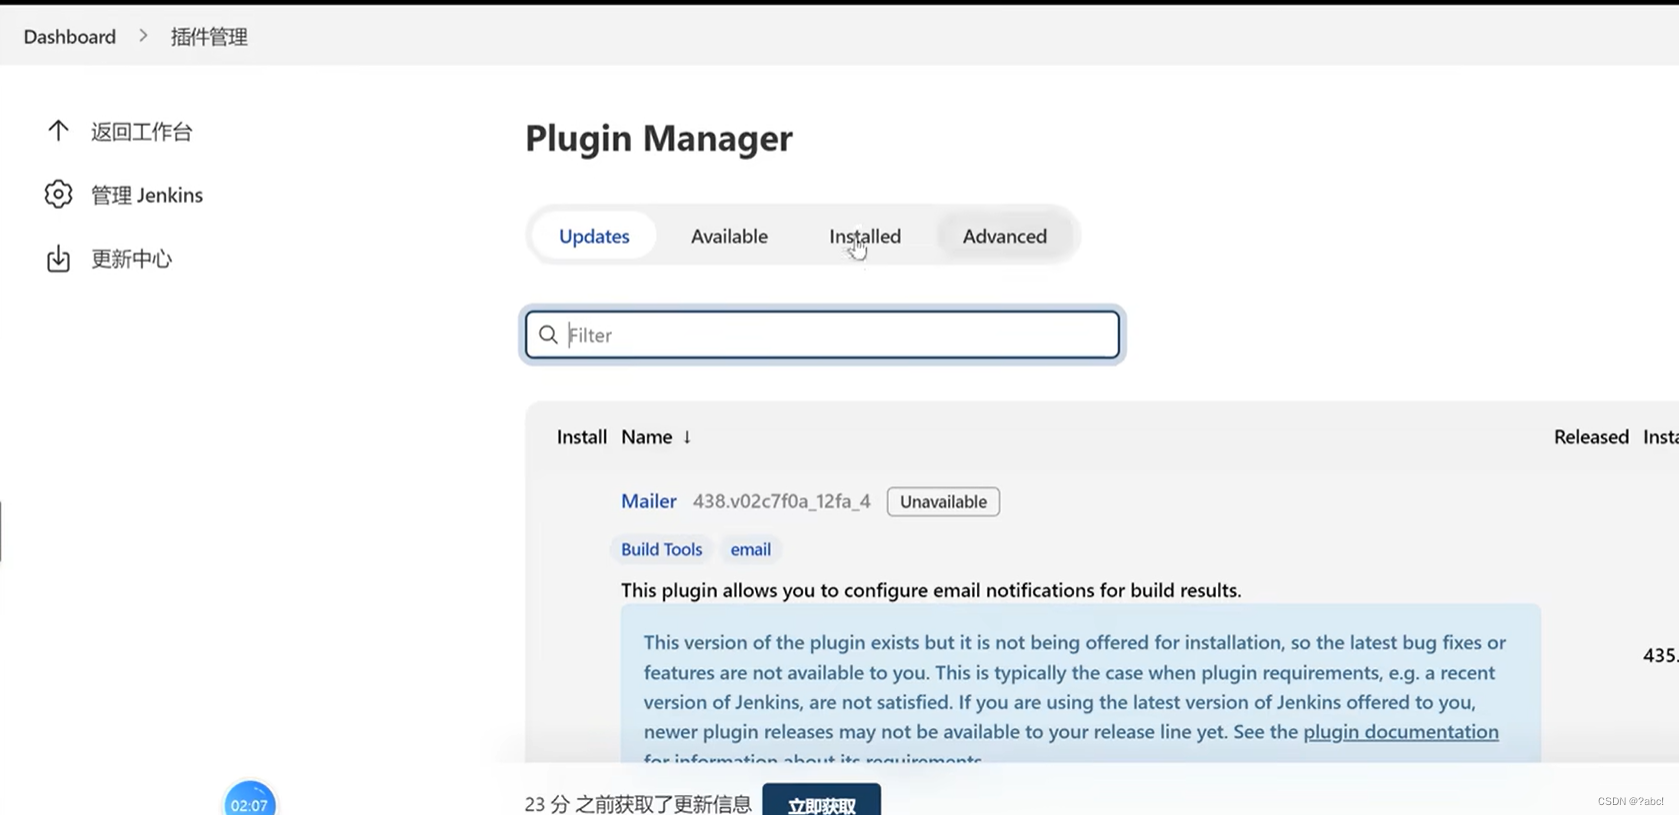
Task: Click the Plugin Manager heading
Action: (x=659, y=138)
